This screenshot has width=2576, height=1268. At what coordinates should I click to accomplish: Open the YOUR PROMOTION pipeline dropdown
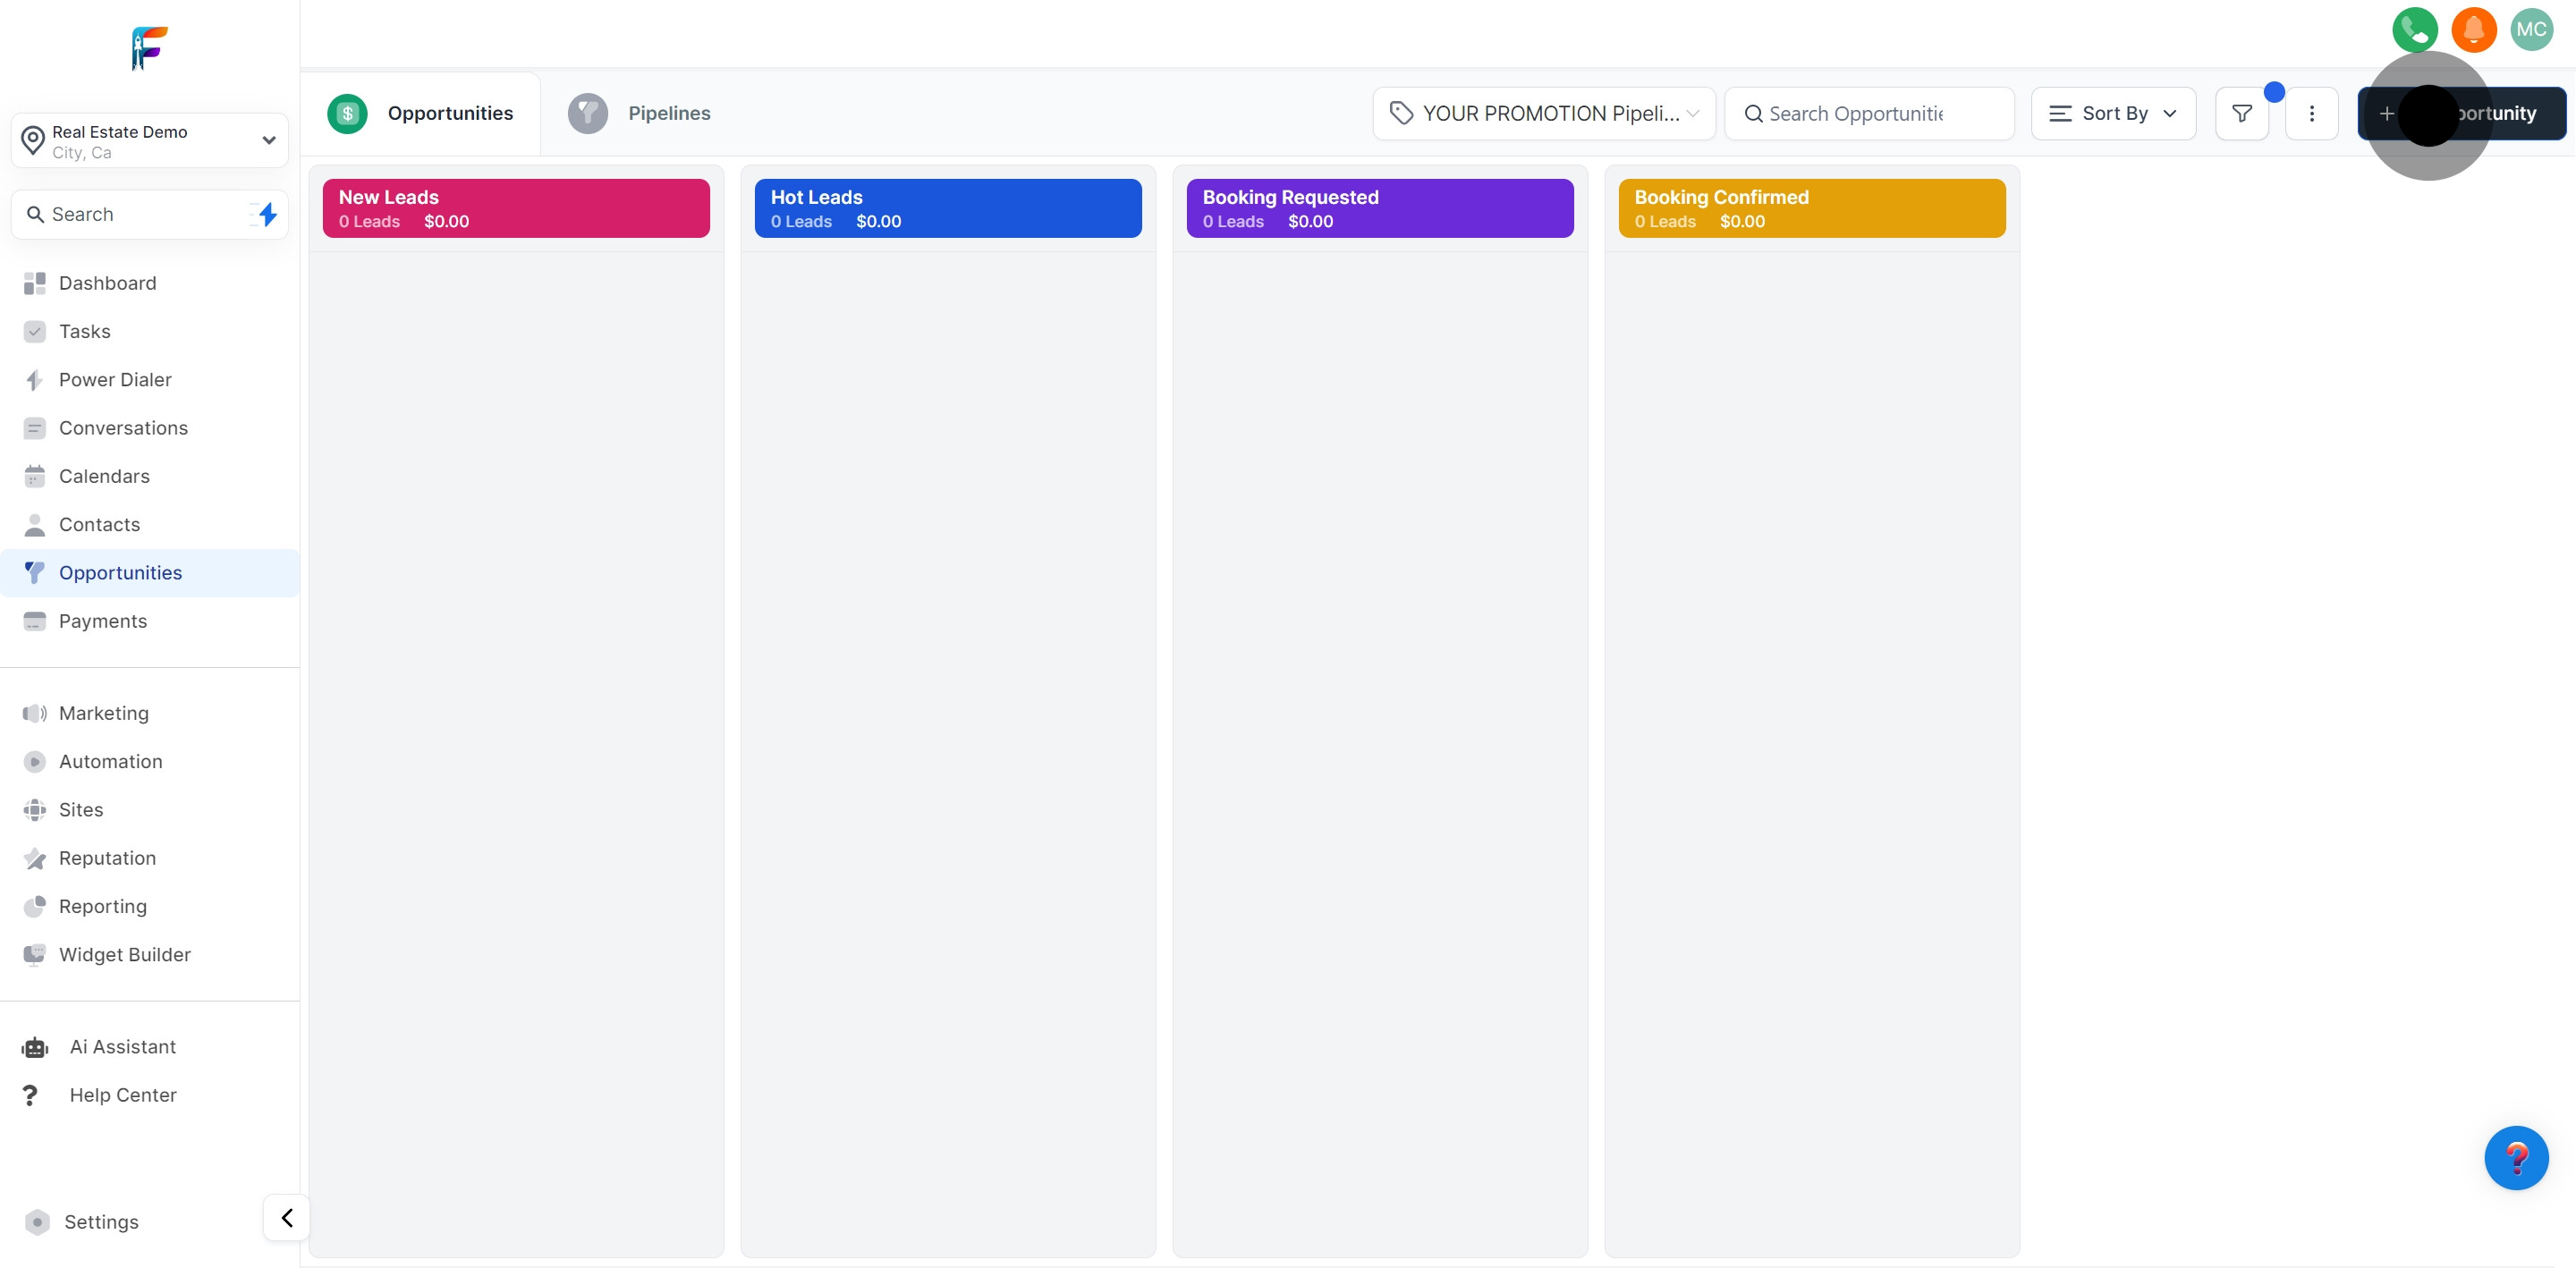coord(1544,114)
